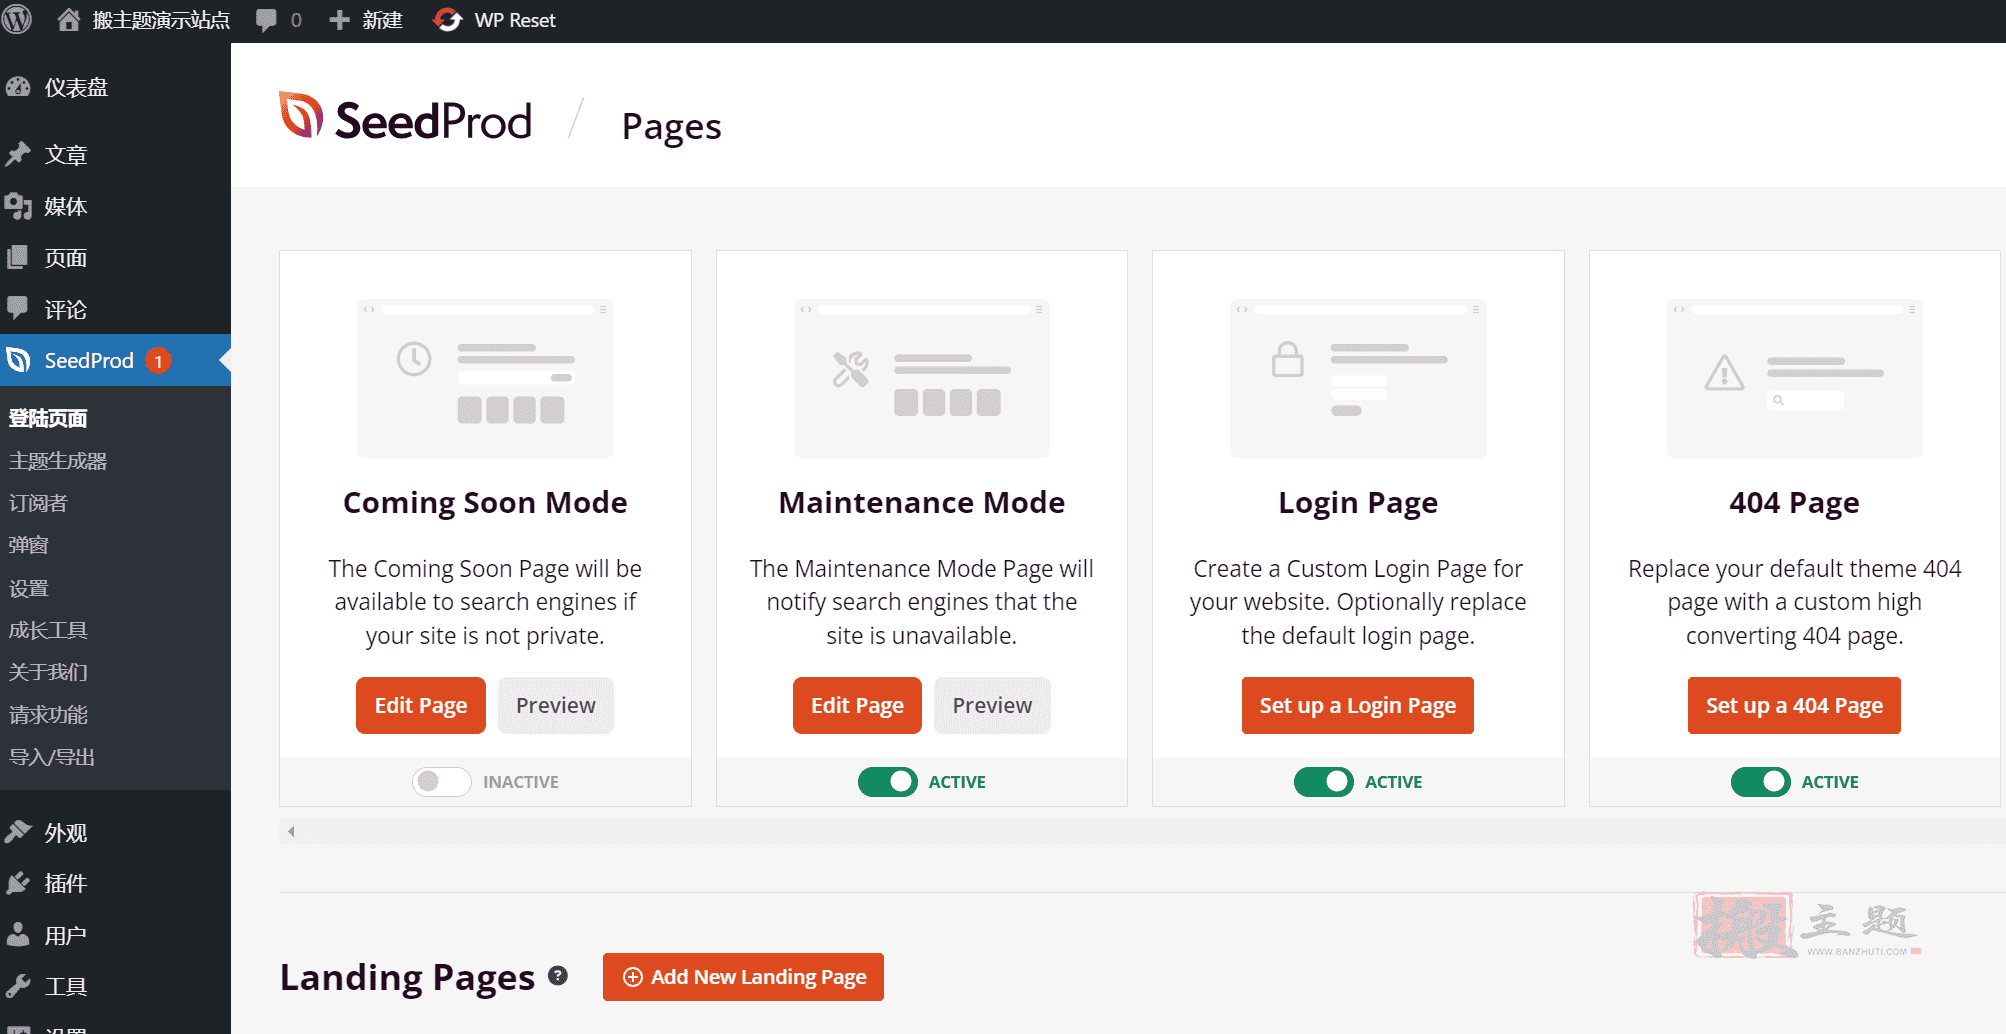This screenshot has height=1034, width=2006.
Task: Go to 文章 in the sidebar
Action: 115,155
